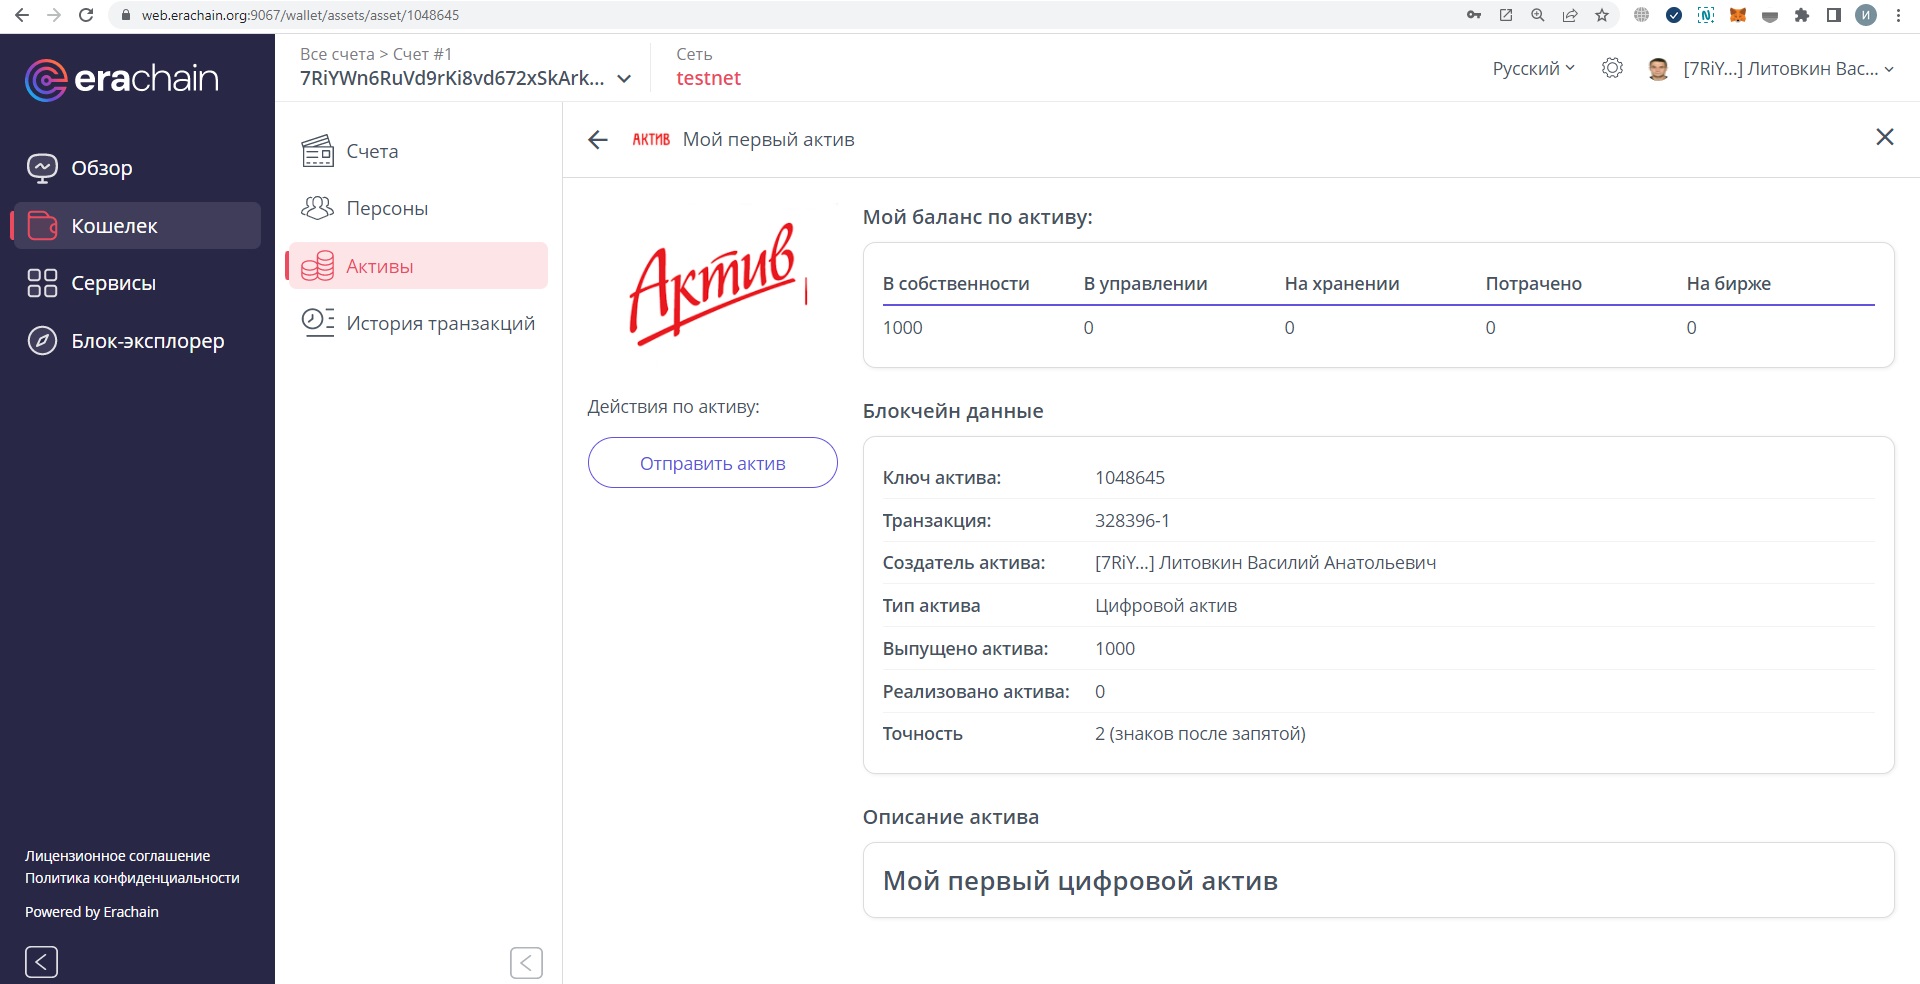Viewport: 1920px width, 984px height.
Task: Collapse the dark main sidebar
Action: click(x=41, y=962)
